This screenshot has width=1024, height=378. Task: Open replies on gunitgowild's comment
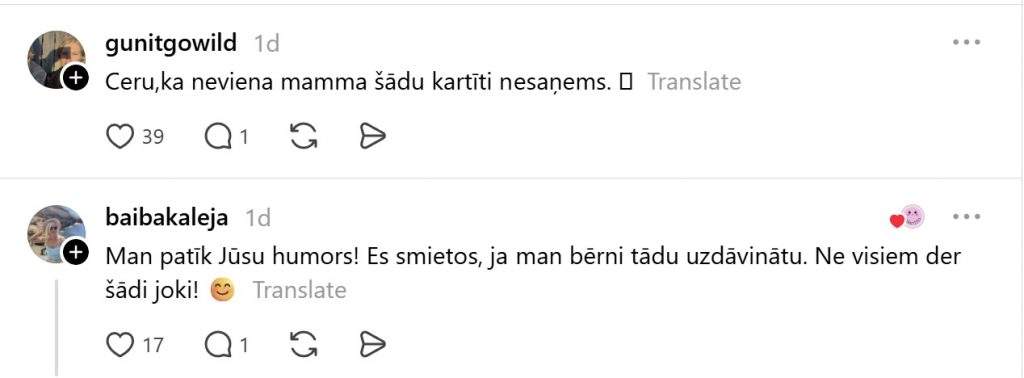pos(217,136)
